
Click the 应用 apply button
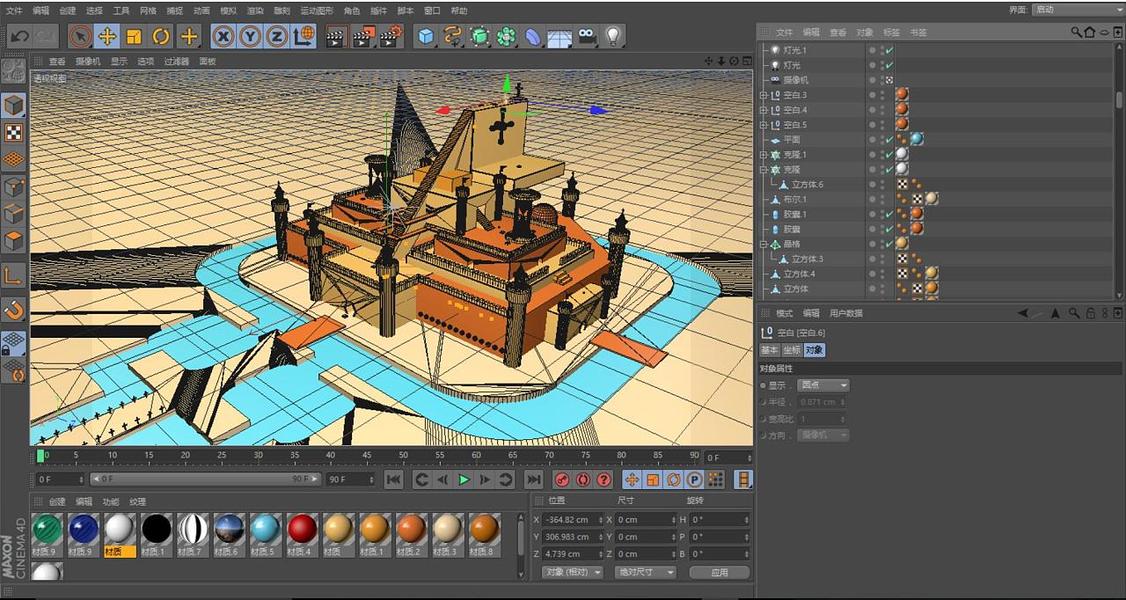point(720,572)
